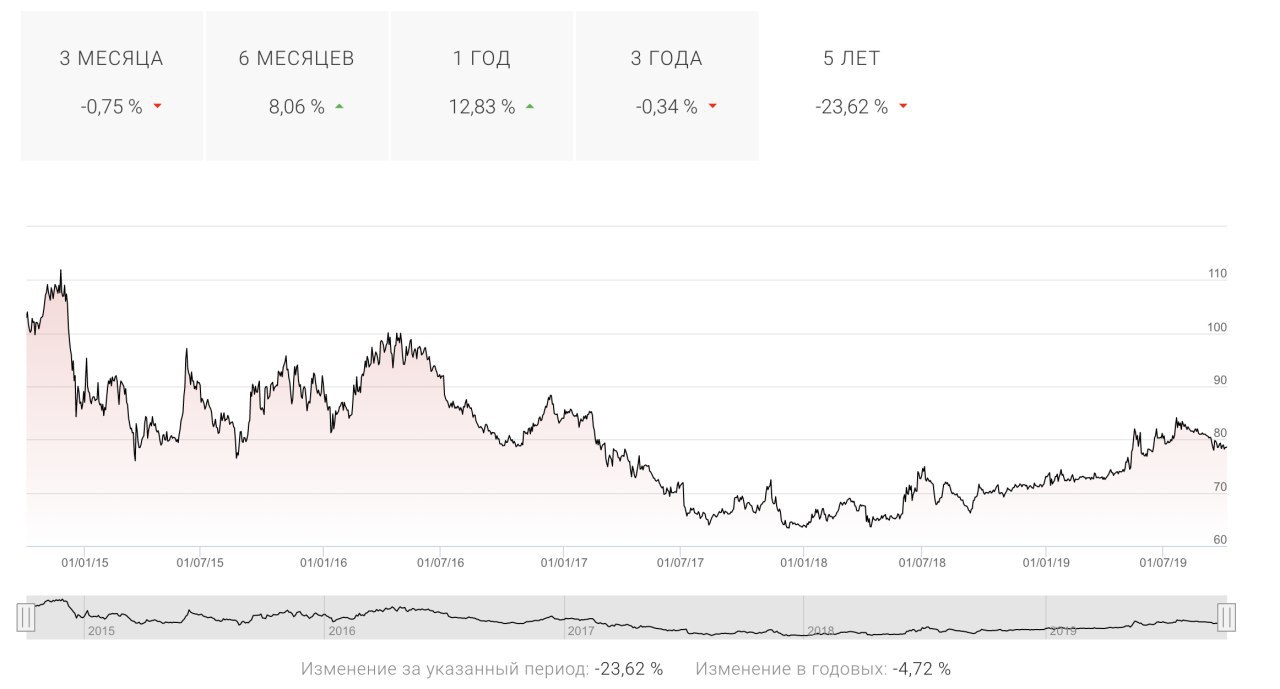
Task: Click the 01/07/16 axis date label
Action: (x=440, y=562)
